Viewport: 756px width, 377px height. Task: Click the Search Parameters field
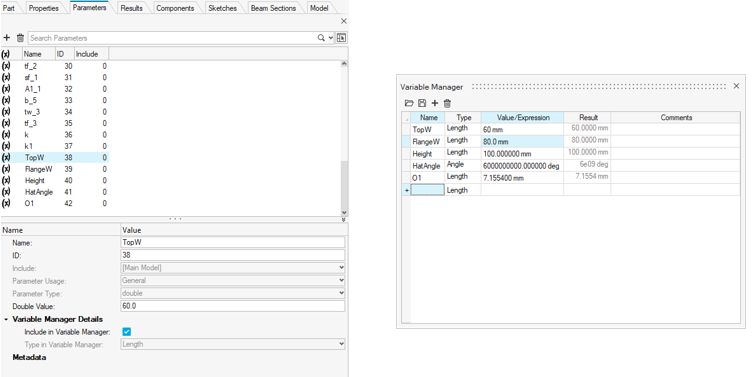click(x=173, y=38)
